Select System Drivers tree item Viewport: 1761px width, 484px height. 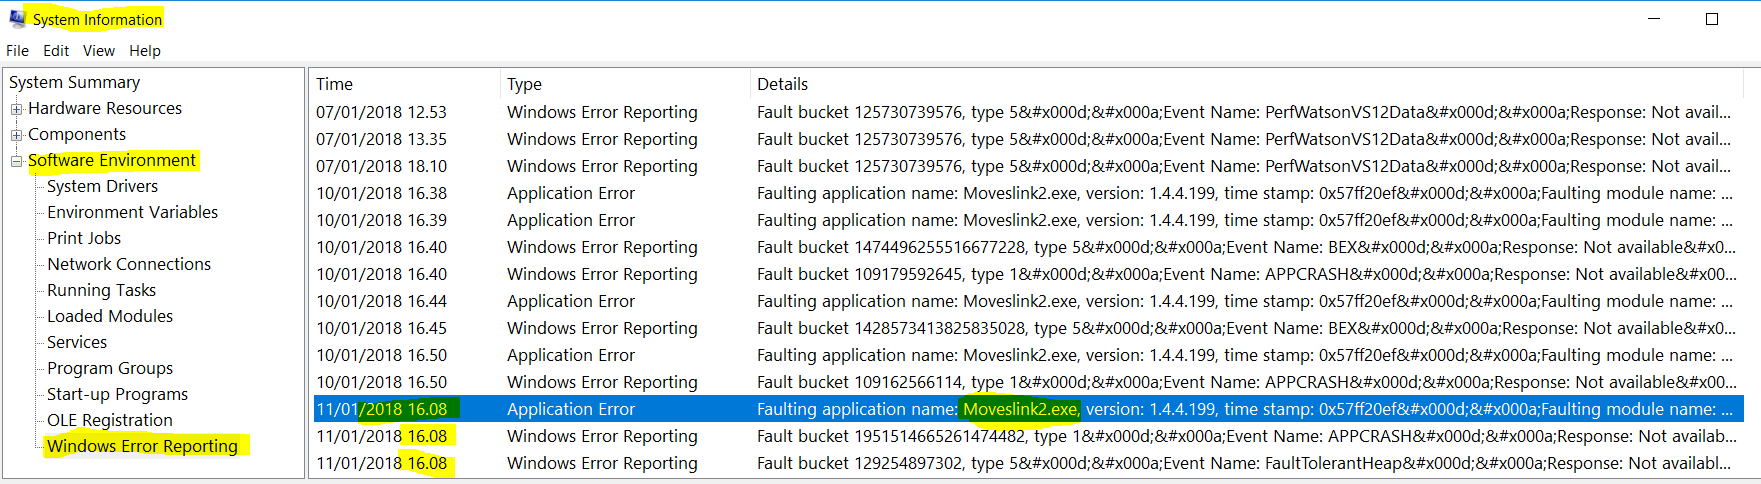(102, 186)
